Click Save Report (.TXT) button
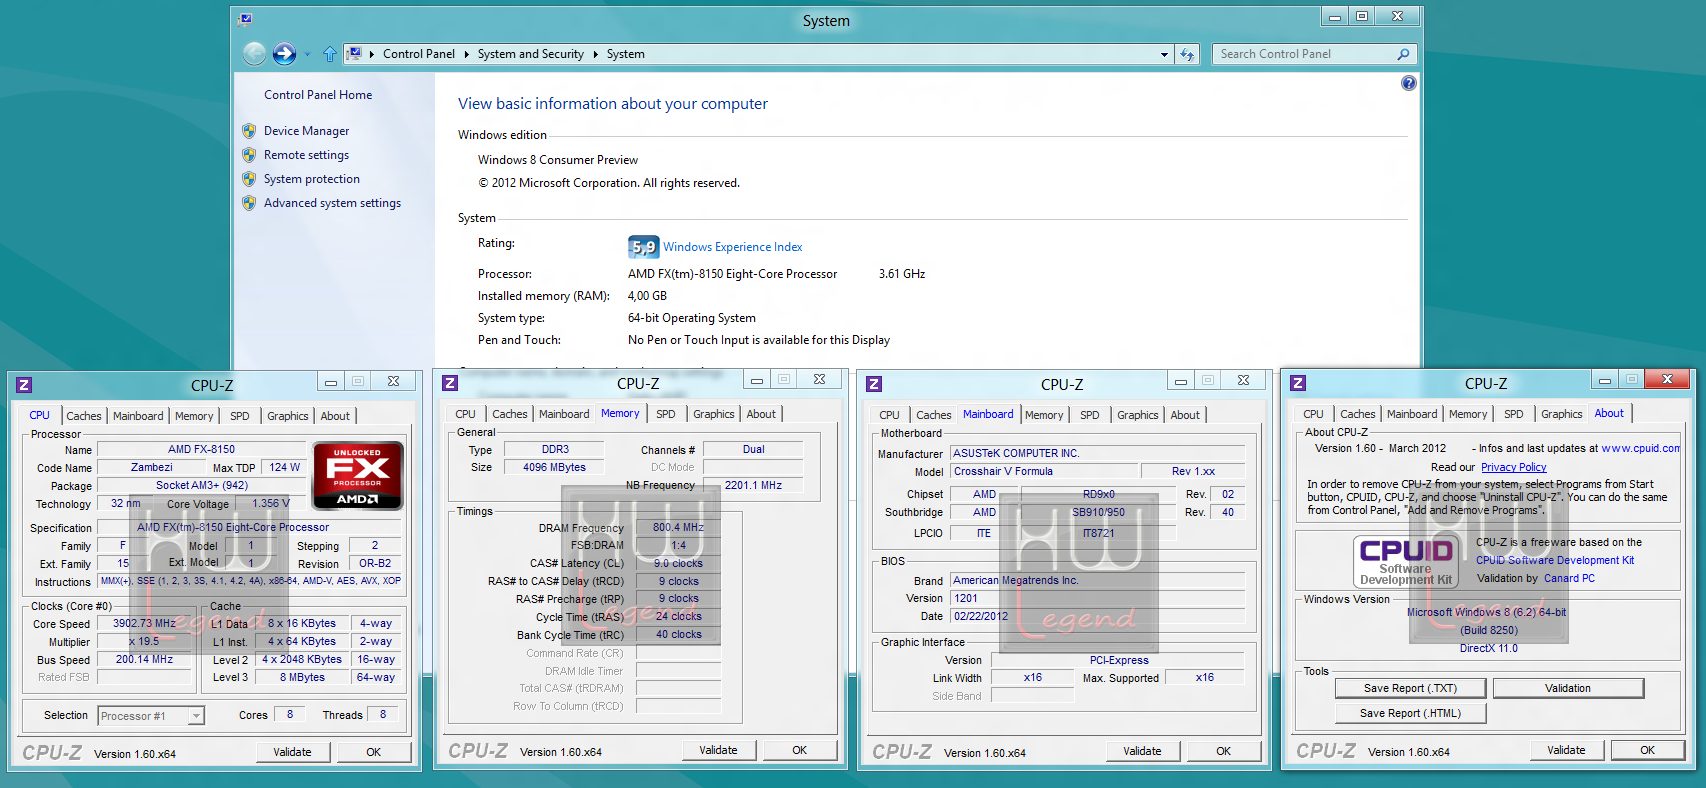 click(x=1411, y=688)
